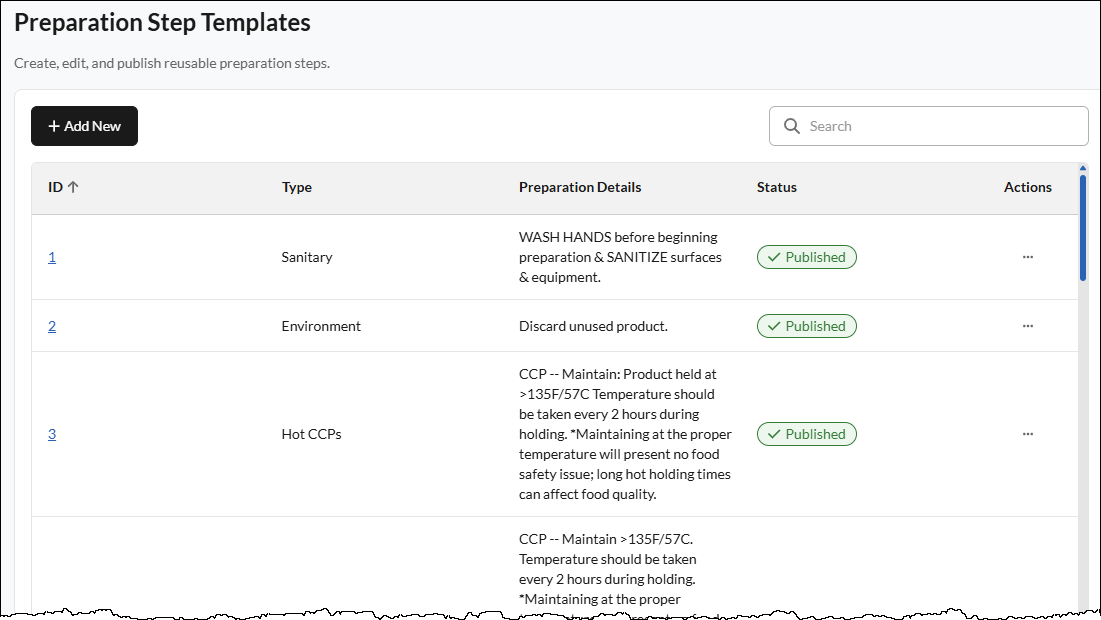1101x620 pixels.
Task: Open template ID 3 link
Action: click(52, 434)
